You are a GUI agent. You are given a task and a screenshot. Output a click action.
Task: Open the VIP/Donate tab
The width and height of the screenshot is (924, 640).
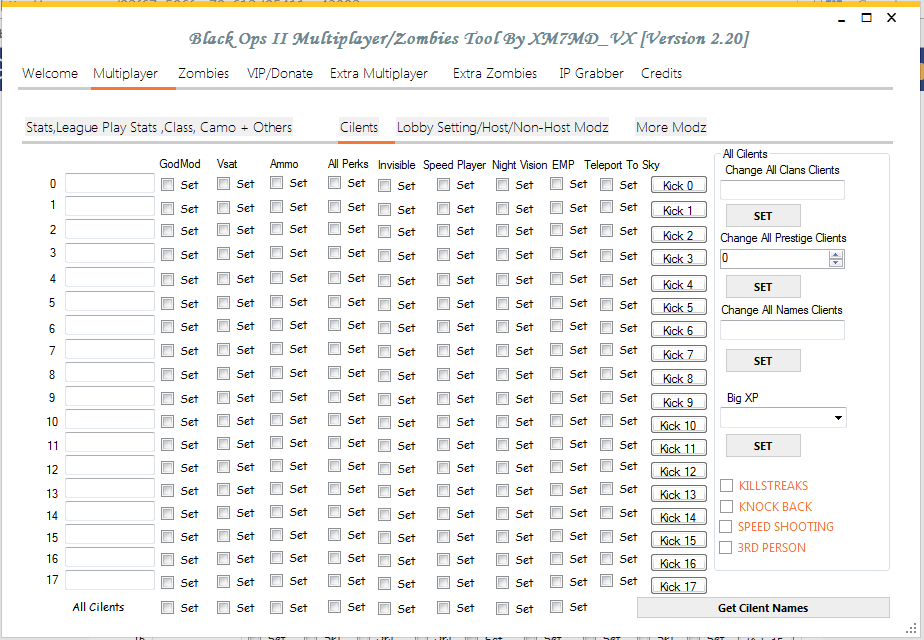[x=280, y=74]
